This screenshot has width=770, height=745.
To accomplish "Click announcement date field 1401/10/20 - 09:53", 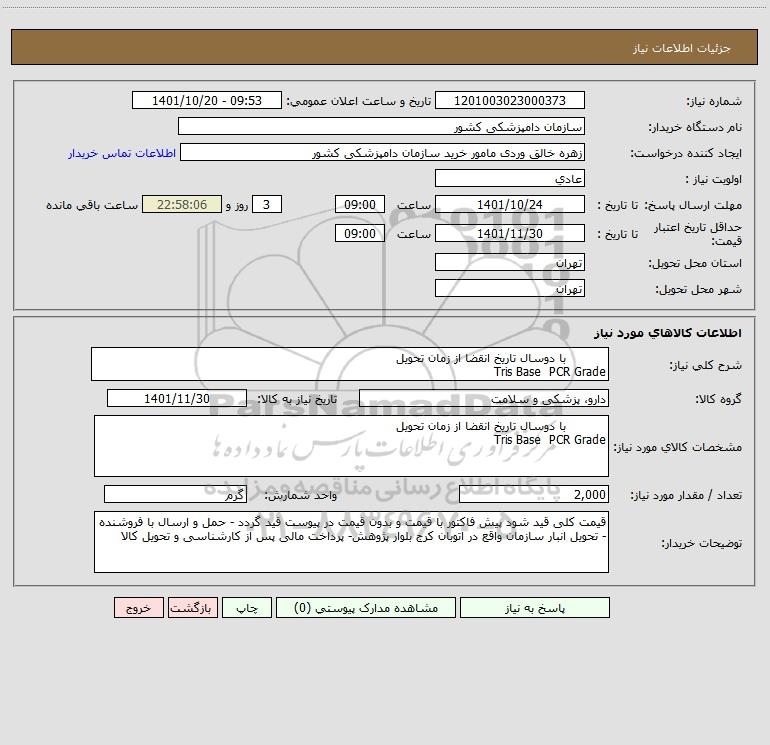I will [207, 100].
